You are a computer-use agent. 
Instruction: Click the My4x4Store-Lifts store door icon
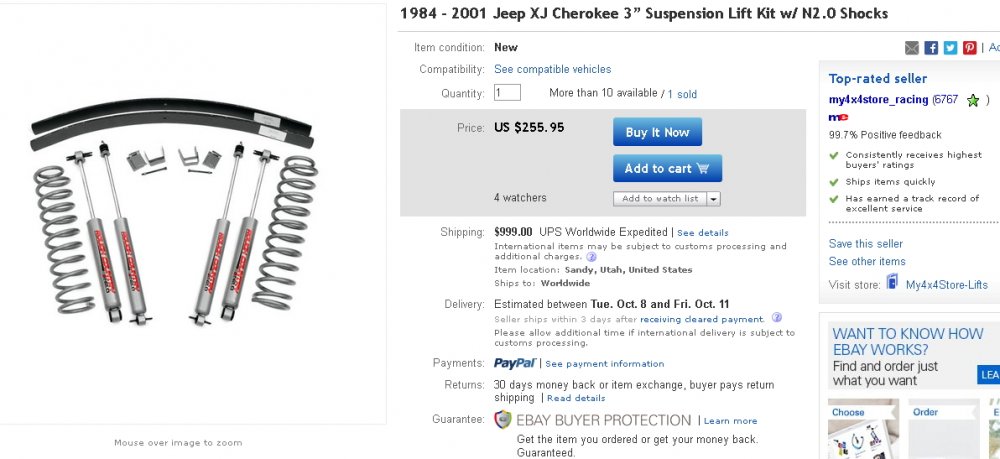892,282
